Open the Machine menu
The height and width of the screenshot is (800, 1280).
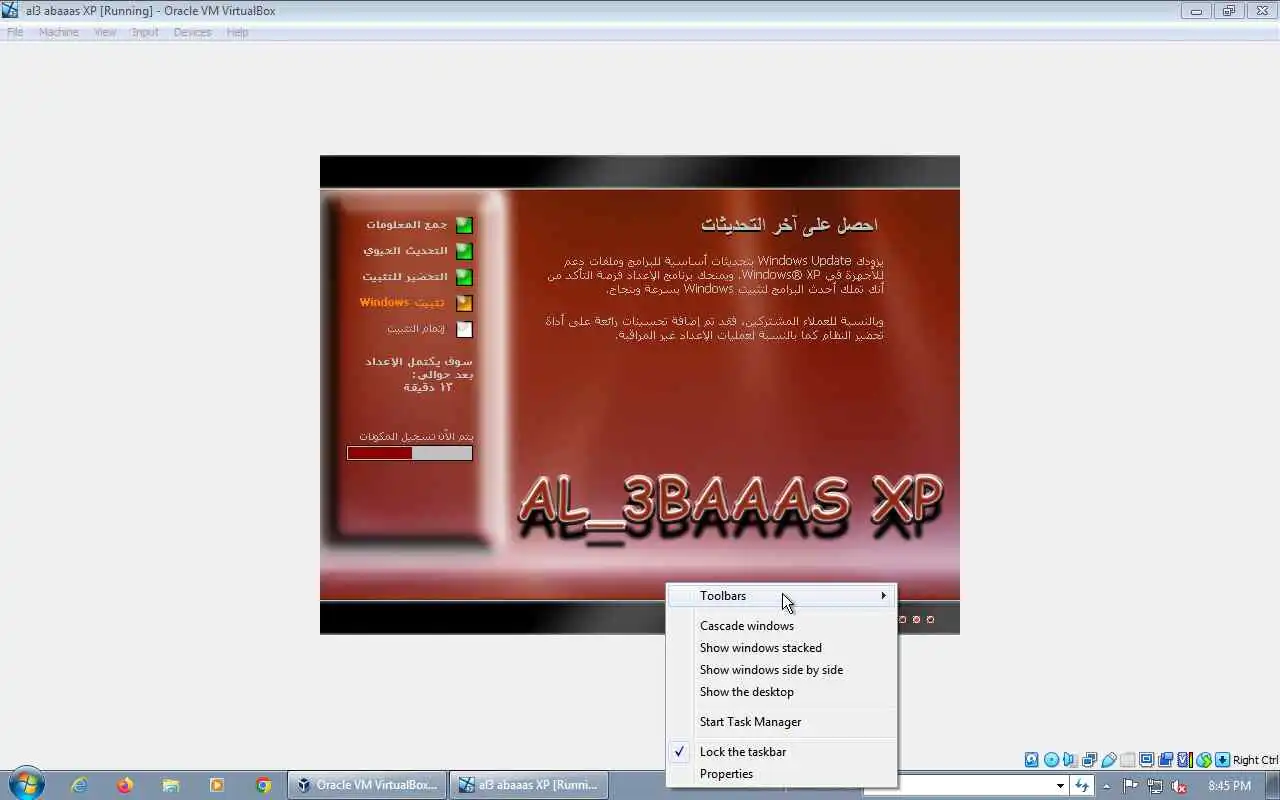tap(59, 32)
